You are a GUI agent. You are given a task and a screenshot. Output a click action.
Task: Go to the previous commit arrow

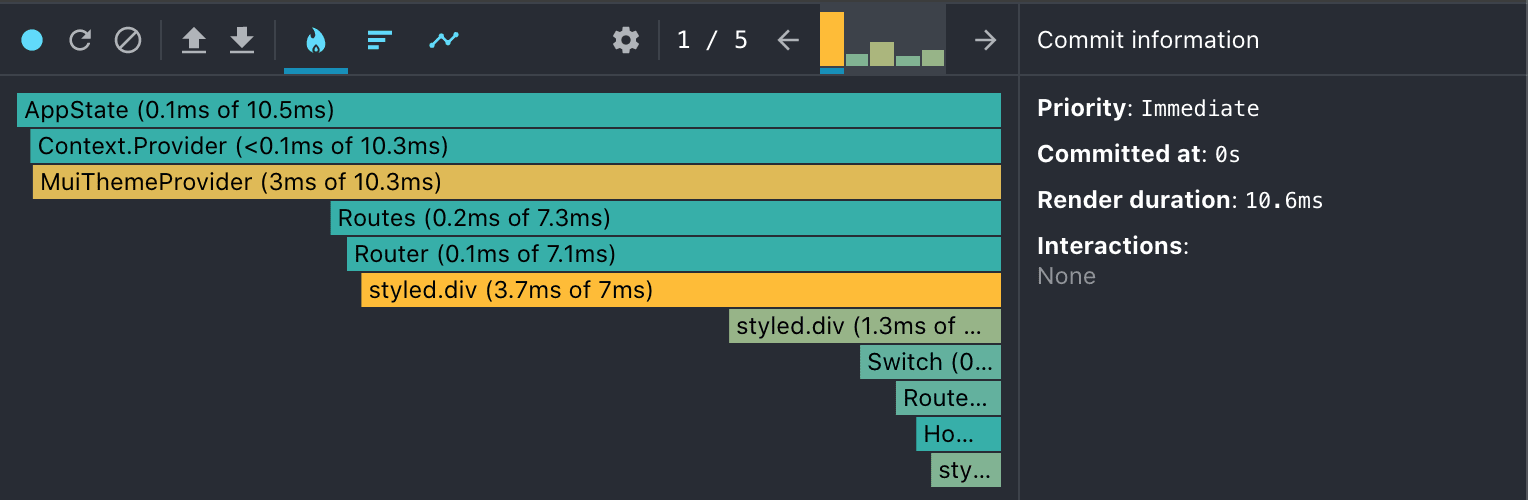(x=789, y=40)
